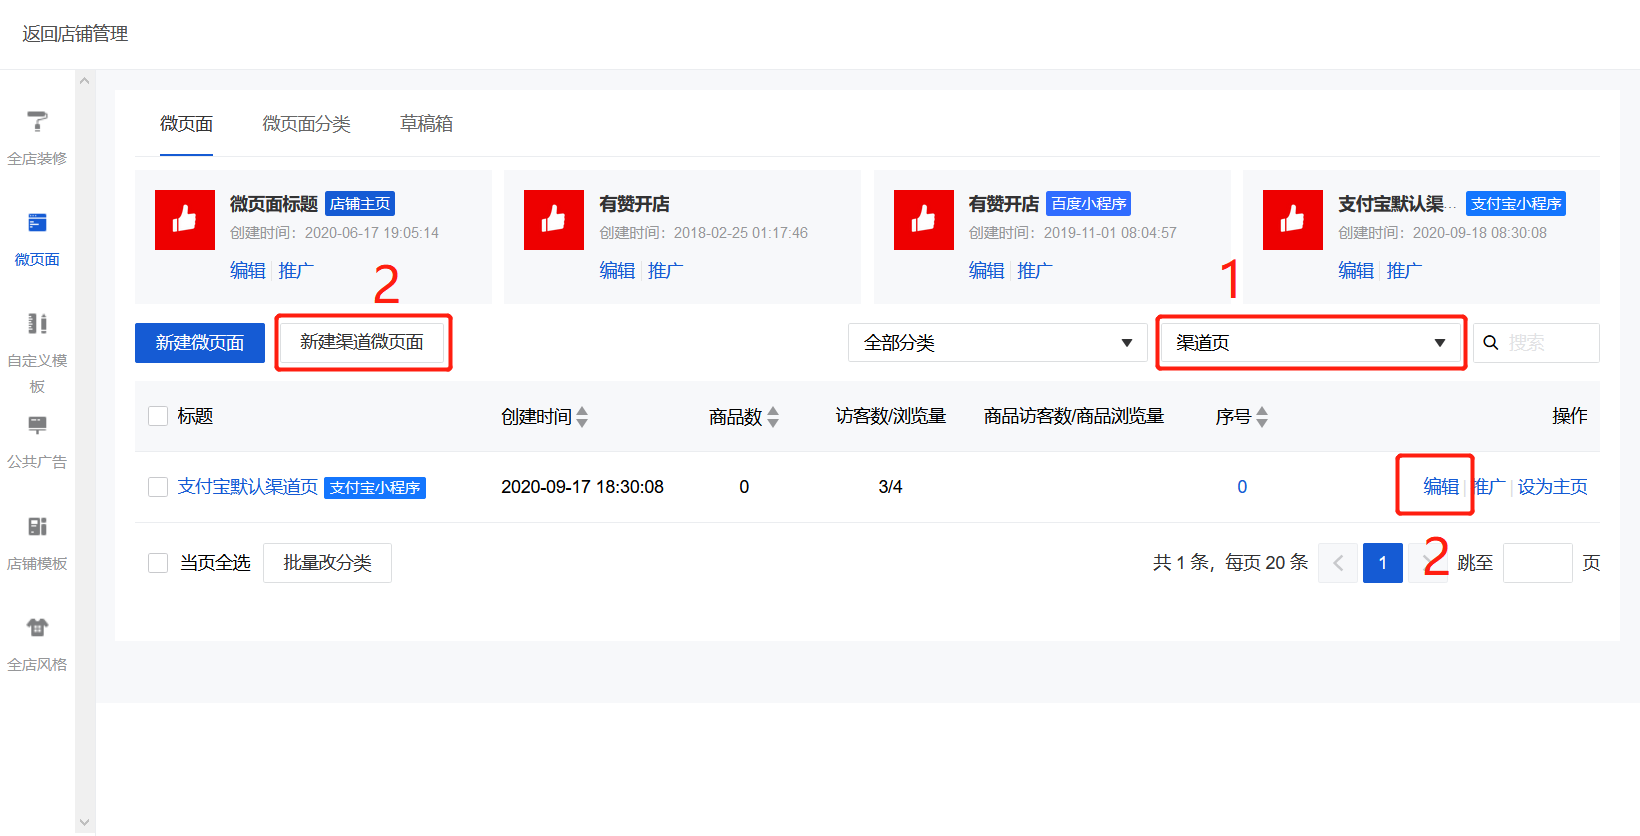Check the 支付宝默认渠道页 row checkbox
1640x836 pixels.
[x=158, y=487]
